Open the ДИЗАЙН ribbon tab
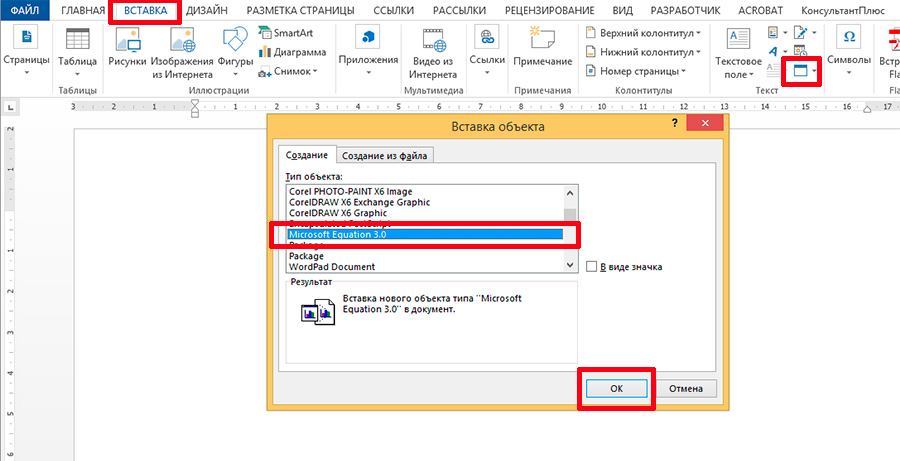 tap(206, 10)
